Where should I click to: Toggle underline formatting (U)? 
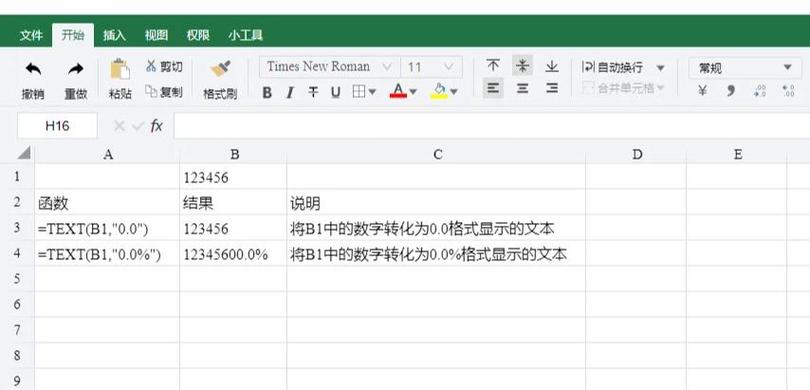click(336, 92)
